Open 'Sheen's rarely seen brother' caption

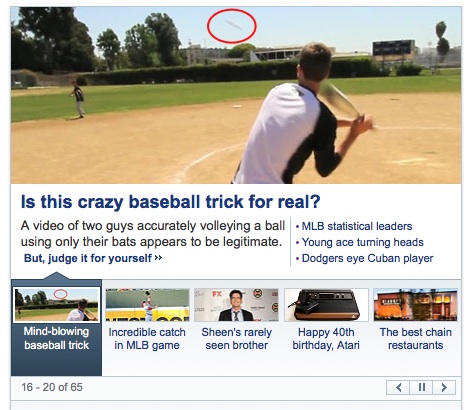(236, 339)
